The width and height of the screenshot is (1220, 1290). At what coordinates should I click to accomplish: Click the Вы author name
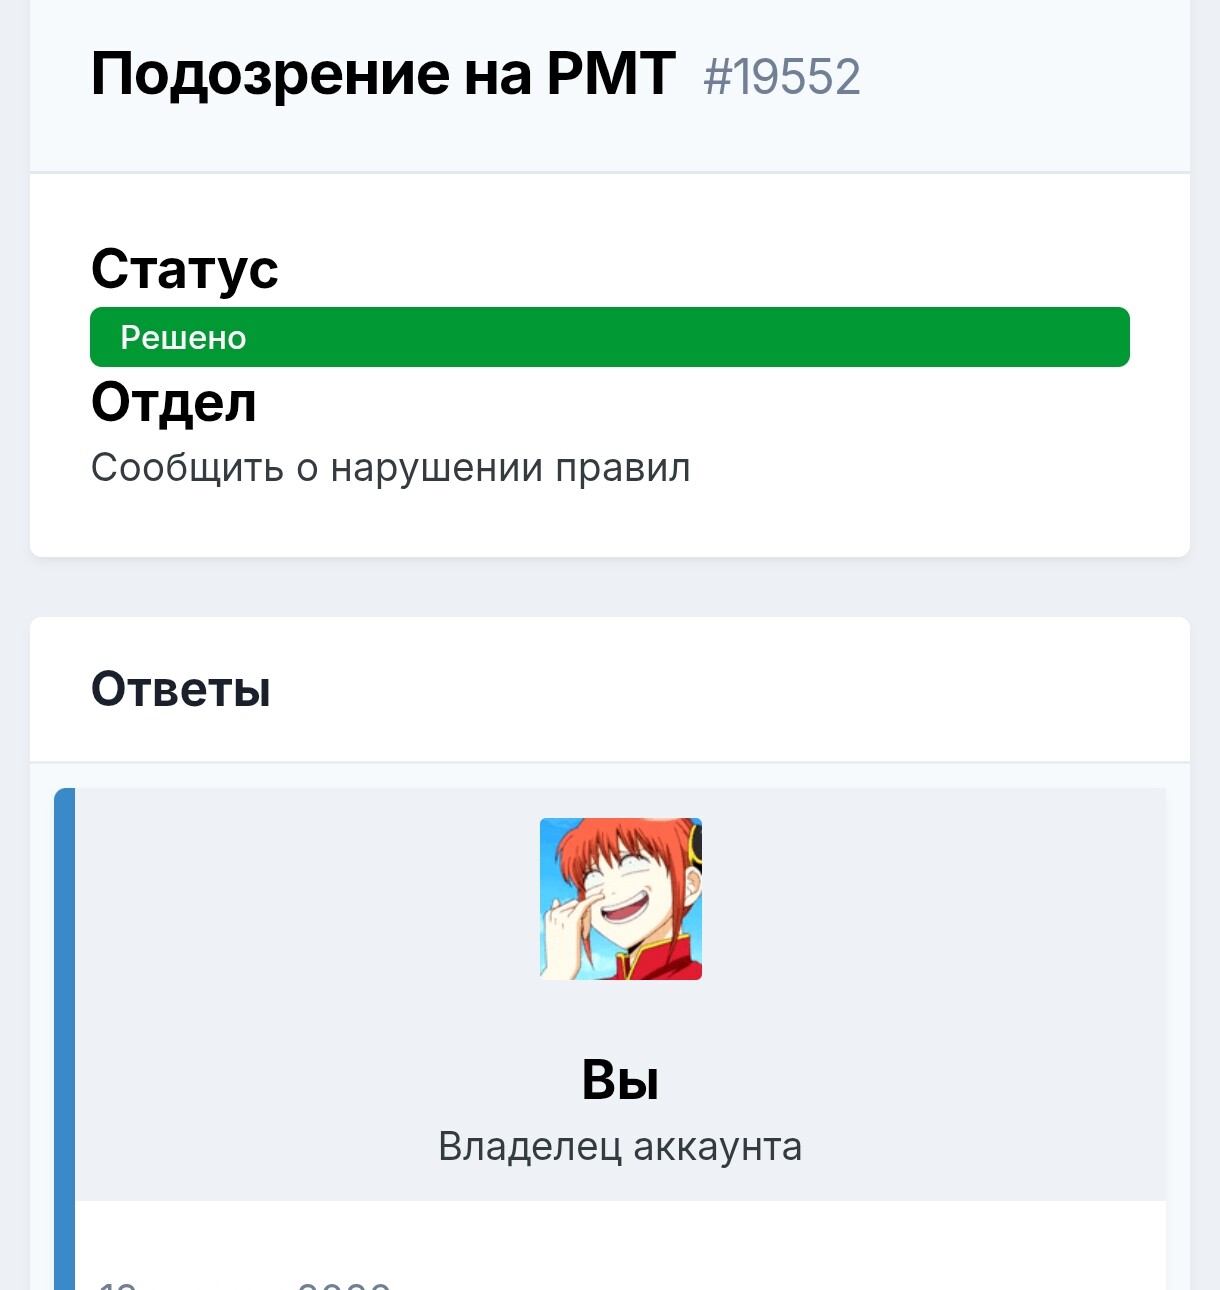click(x=620, y=1080)
